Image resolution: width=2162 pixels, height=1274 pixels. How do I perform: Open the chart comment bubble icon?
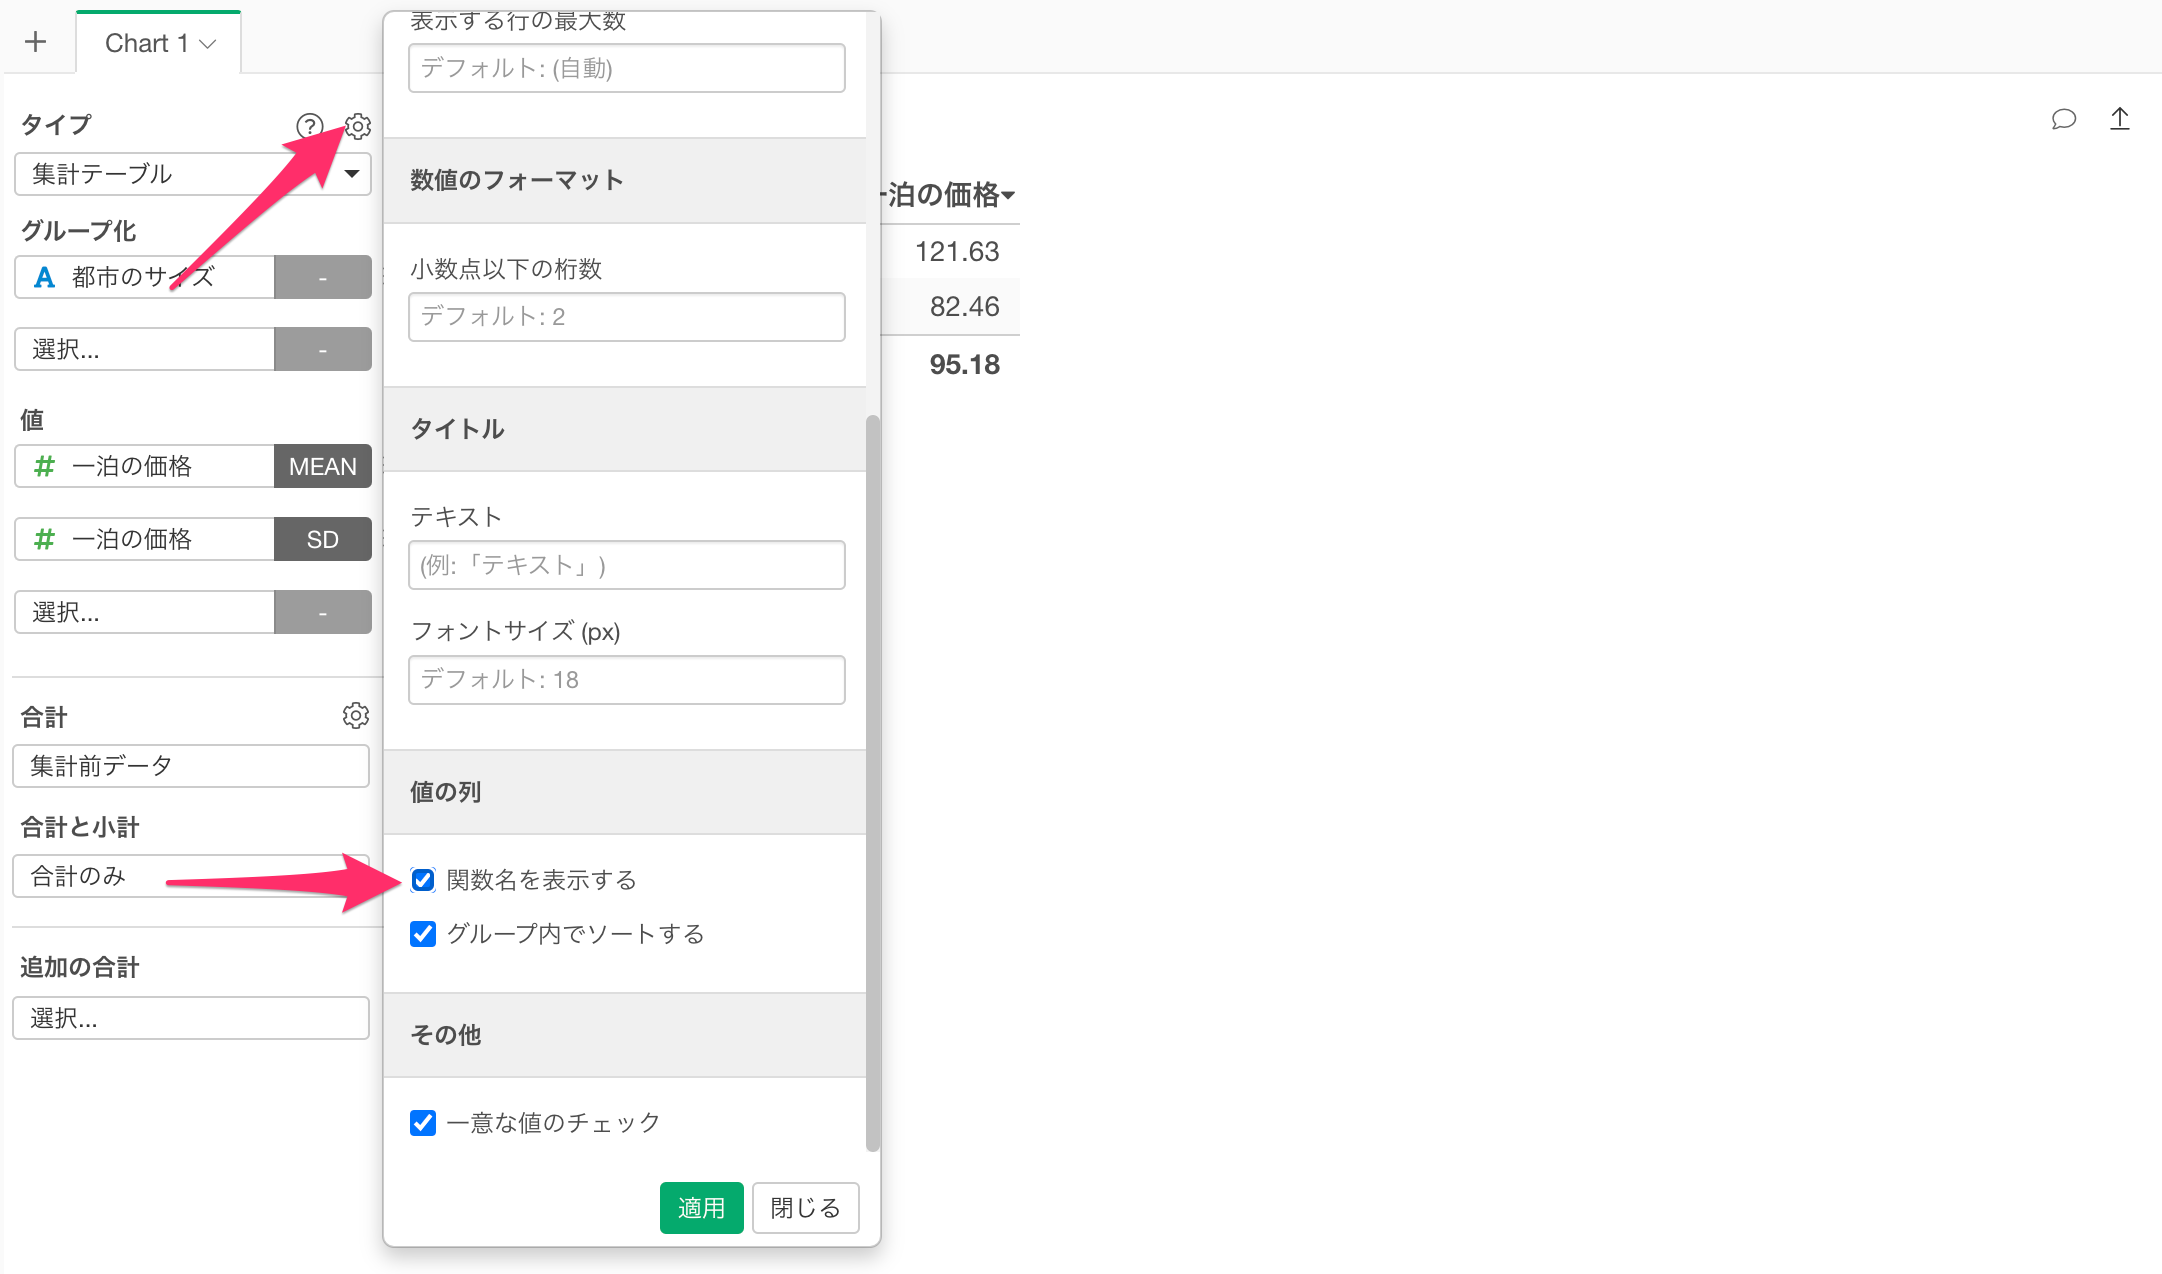2063,119
